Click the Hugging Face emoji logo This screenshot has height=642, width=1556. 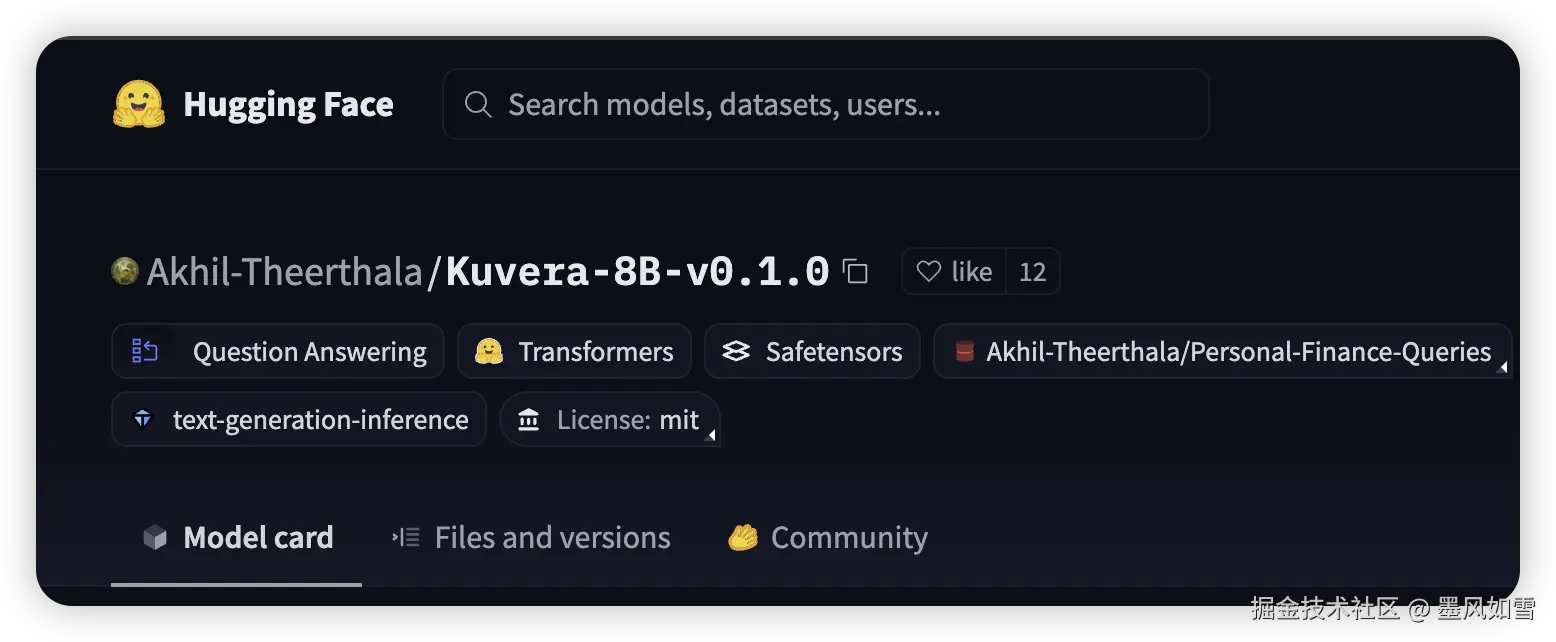[139, 104]
